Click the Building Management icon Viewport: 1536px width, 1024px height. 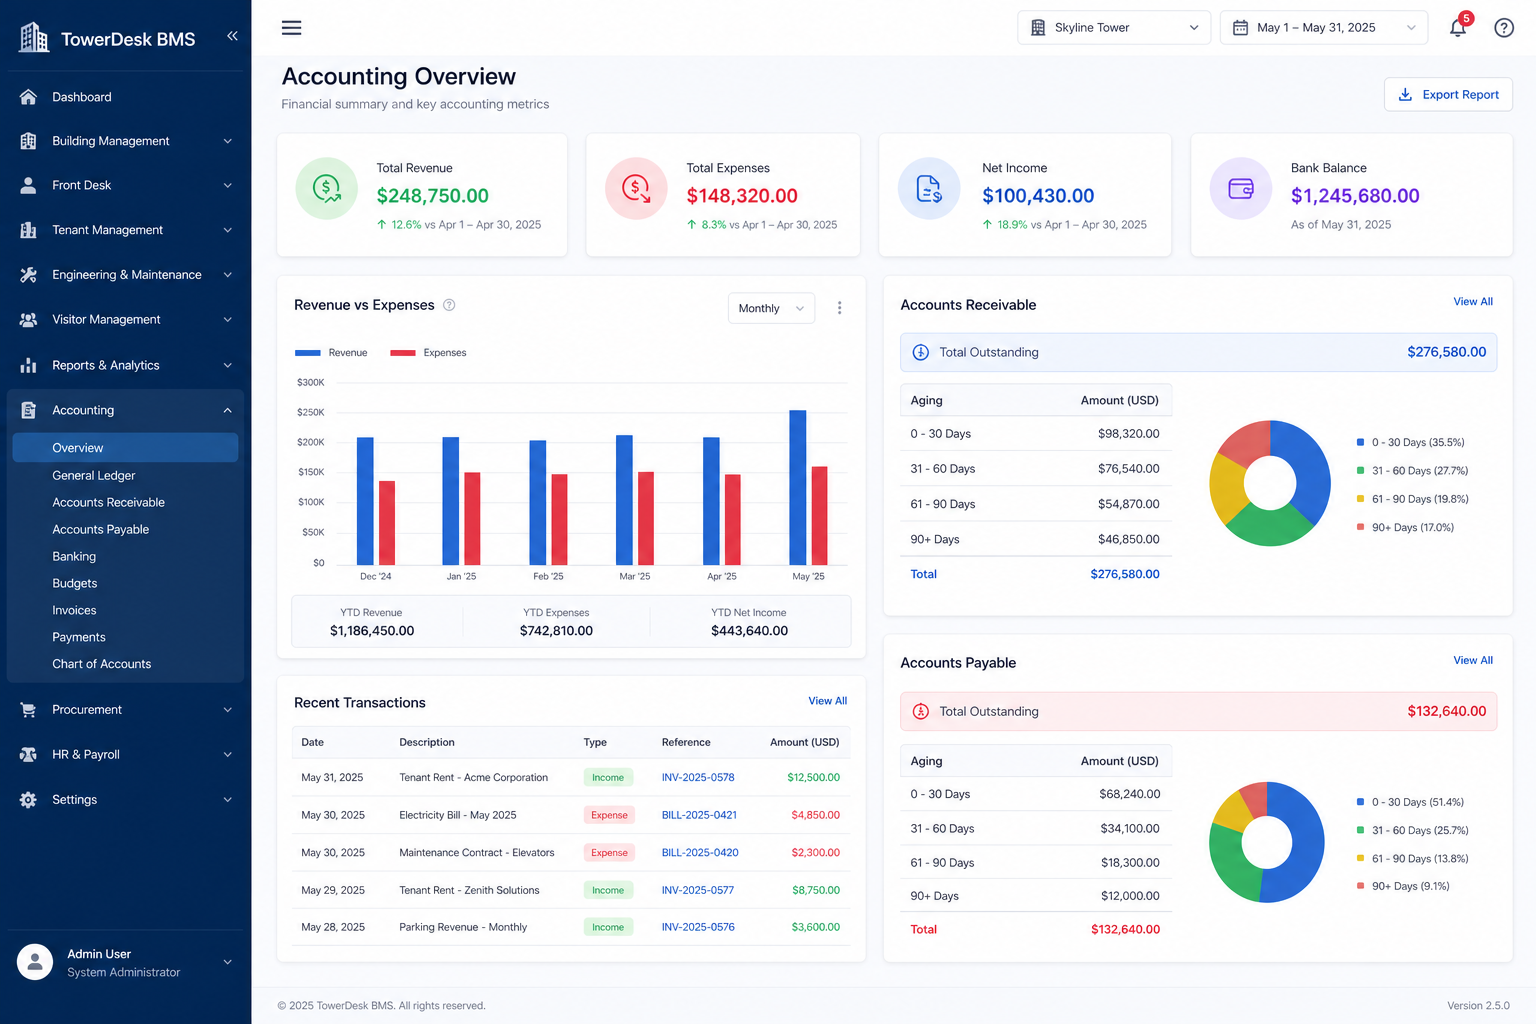(28, 141)
